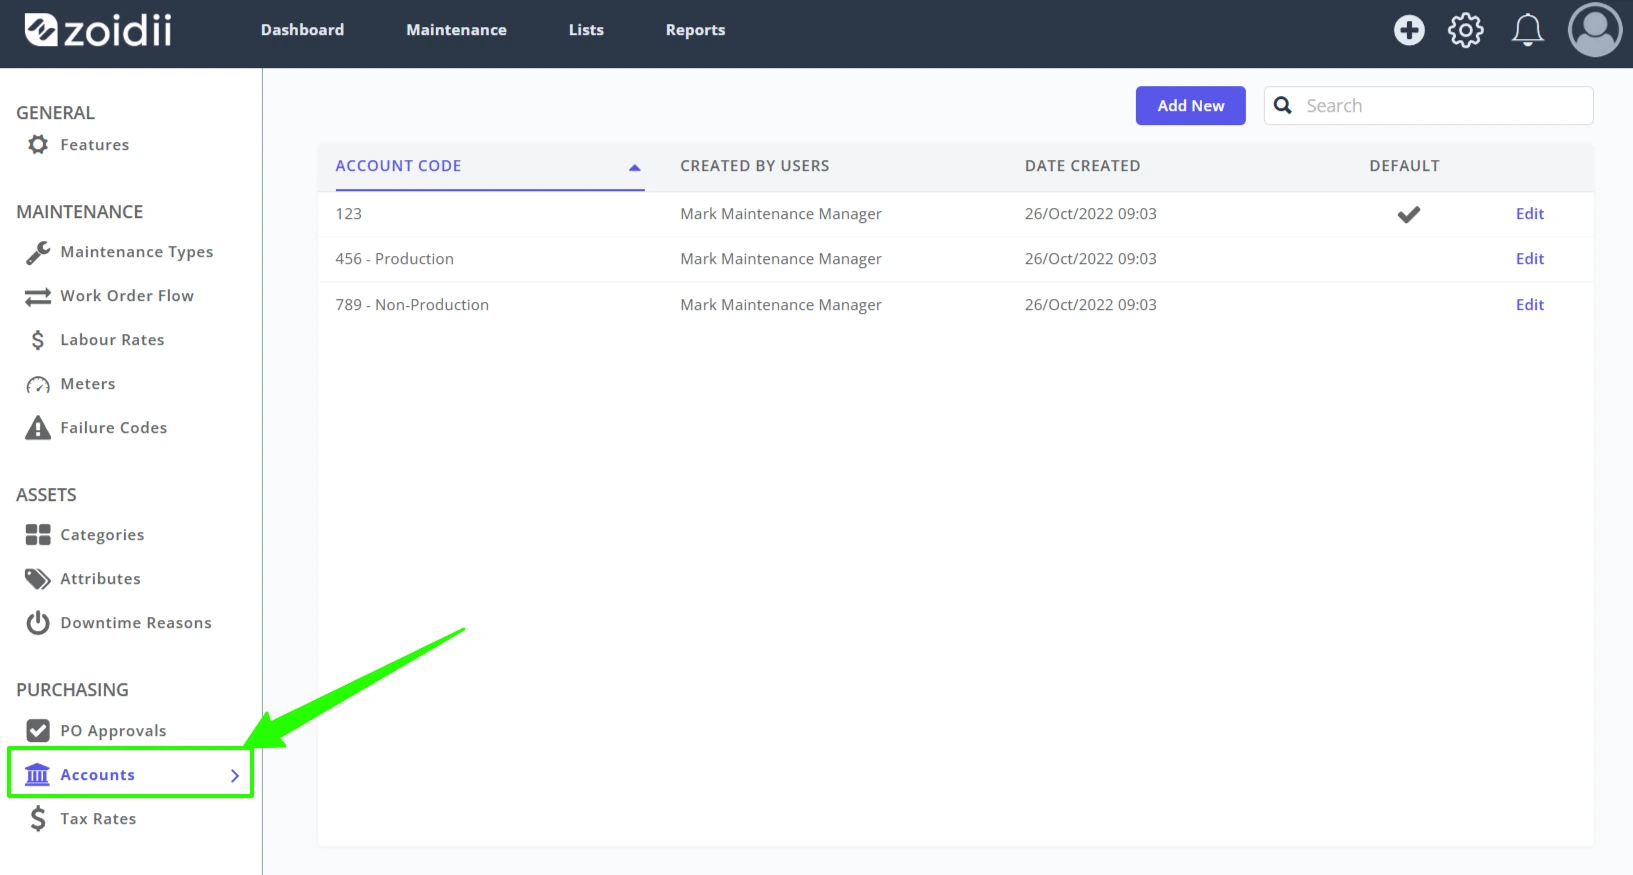Click PO Approvals checkbox icon
Viewport: 1633px width, 875px height.
pyautogui.click(x=38, y=731)
